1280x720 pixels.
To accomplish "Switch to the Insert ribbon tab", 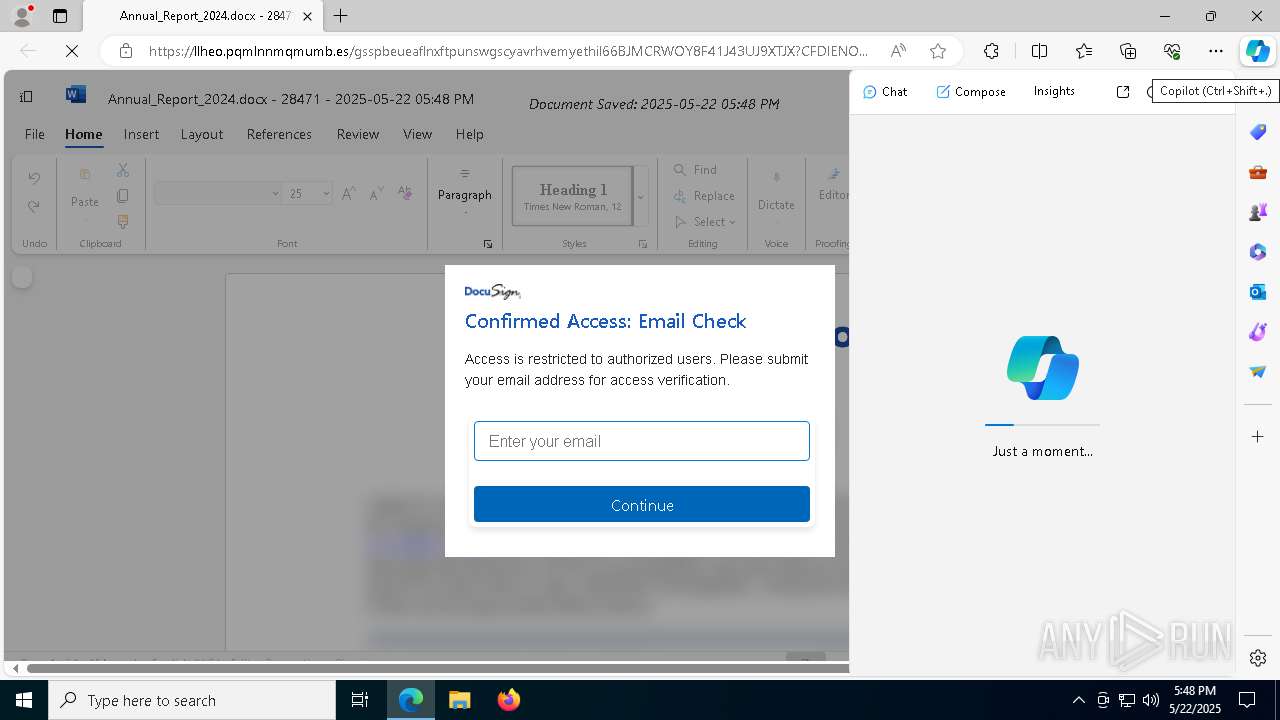I will pyautogui.click(x=141, y=134).
